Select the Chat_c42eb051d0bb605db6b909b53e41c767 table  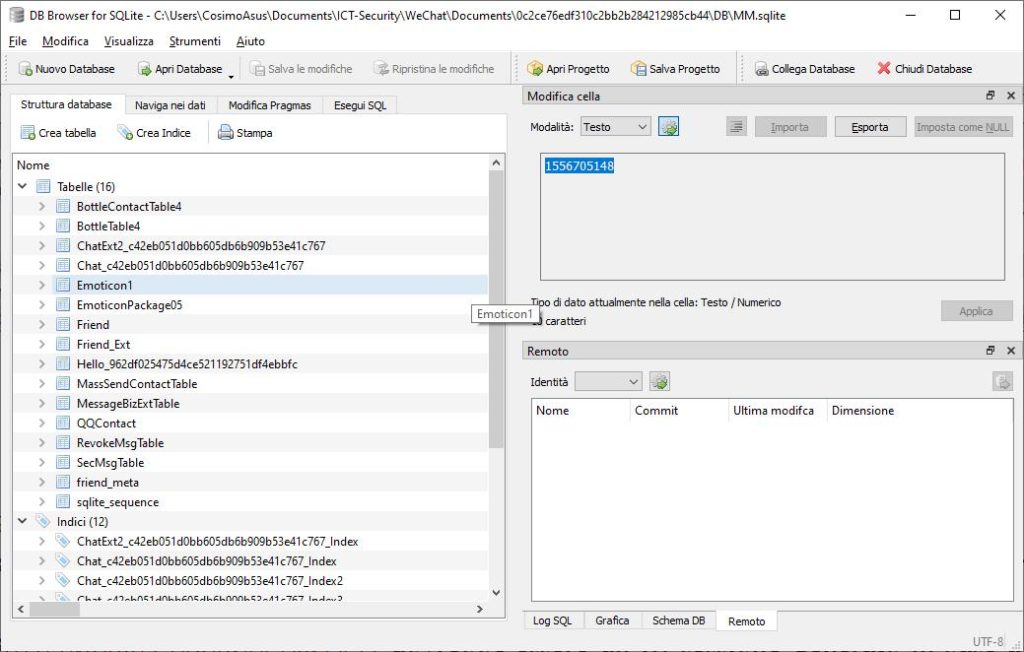pyautogui.click(x=190, y=265)
